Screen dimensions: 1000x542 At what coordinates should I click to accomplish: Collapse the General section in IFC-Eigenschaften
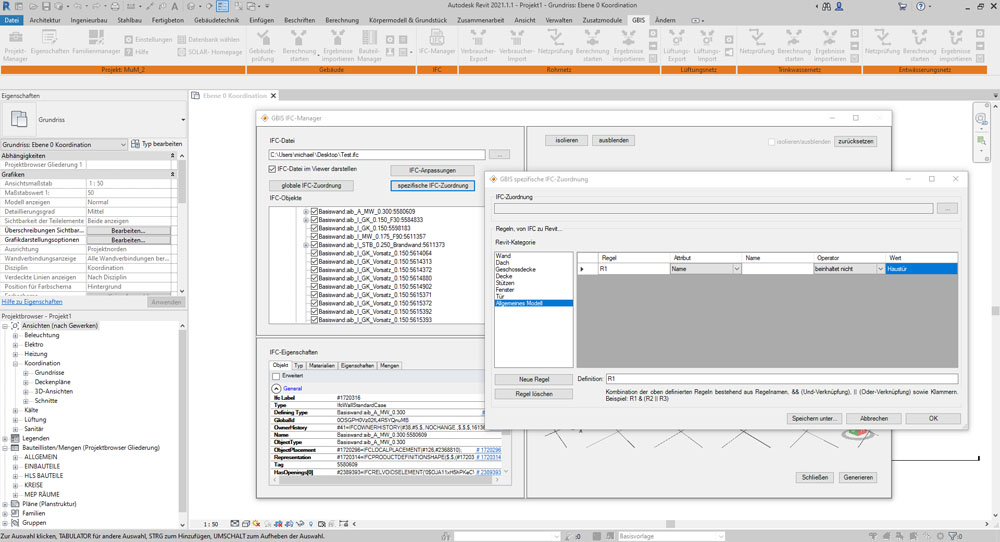tap(276, 388)
